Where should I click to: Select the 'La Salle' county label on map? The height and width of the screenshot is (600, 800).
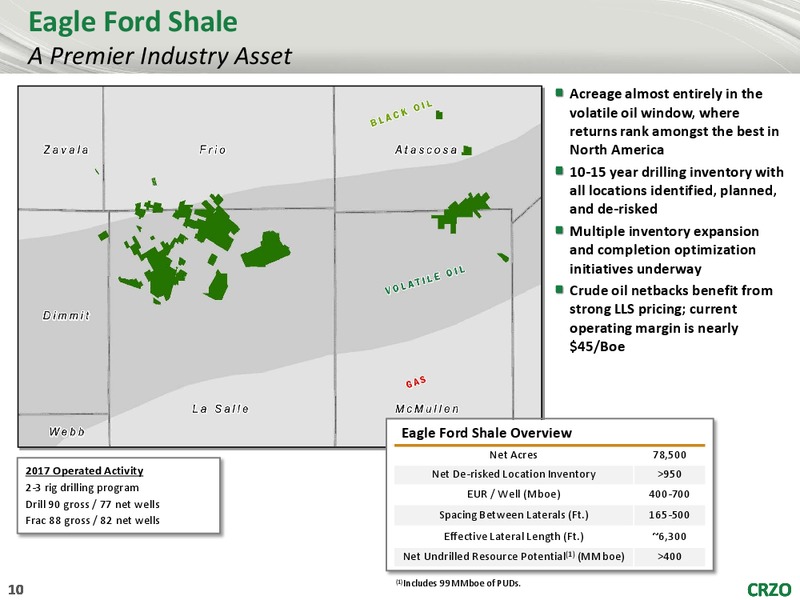tap(220, 409)
